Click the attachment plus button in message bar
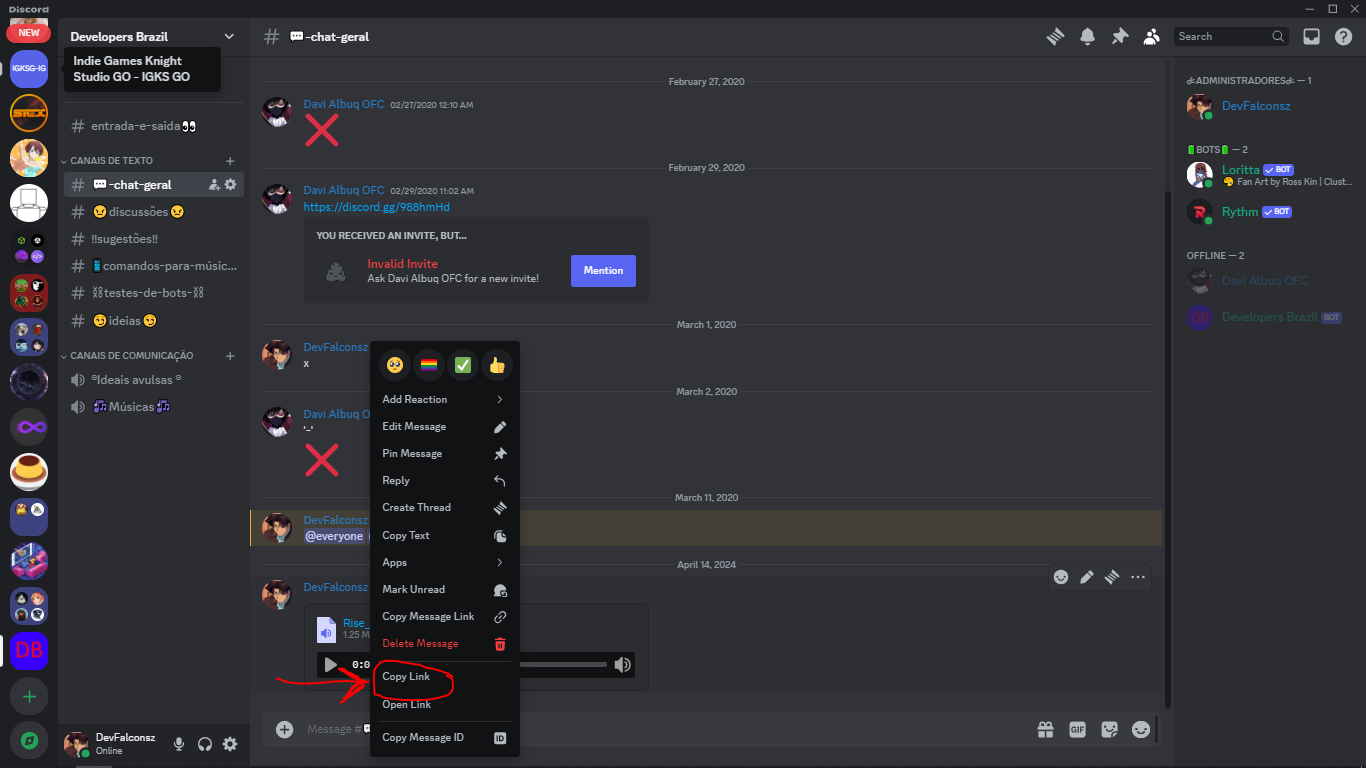Screen dimensions: 1366x768 click(285, 730)
